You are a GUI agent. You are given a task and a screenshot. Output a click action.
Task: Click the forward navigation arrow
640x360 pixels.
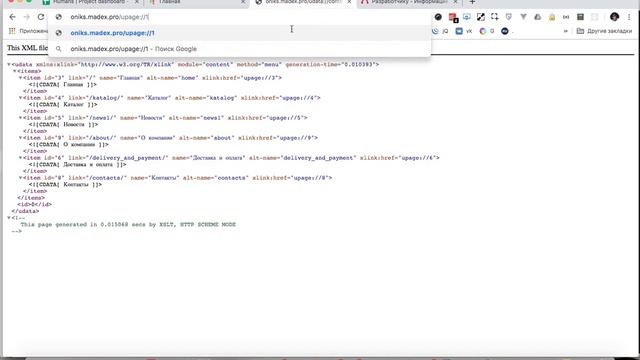27,17
